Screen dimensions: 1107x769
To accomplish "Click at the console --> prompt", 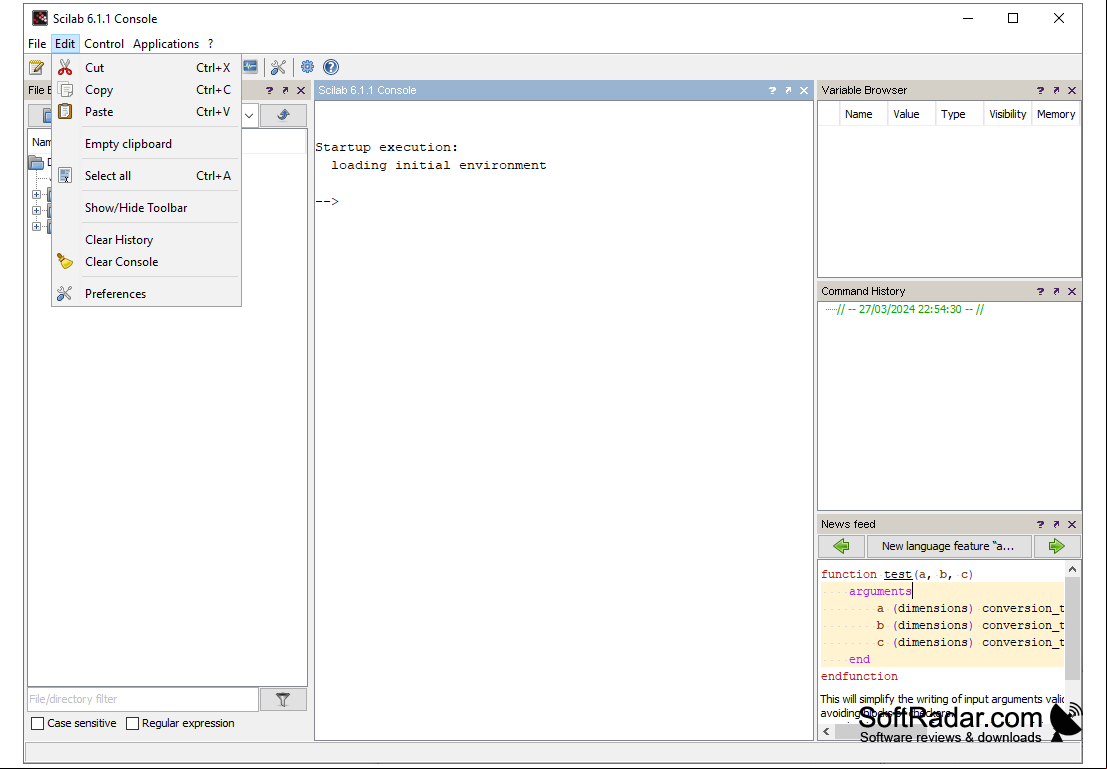I will click(327, 201).
